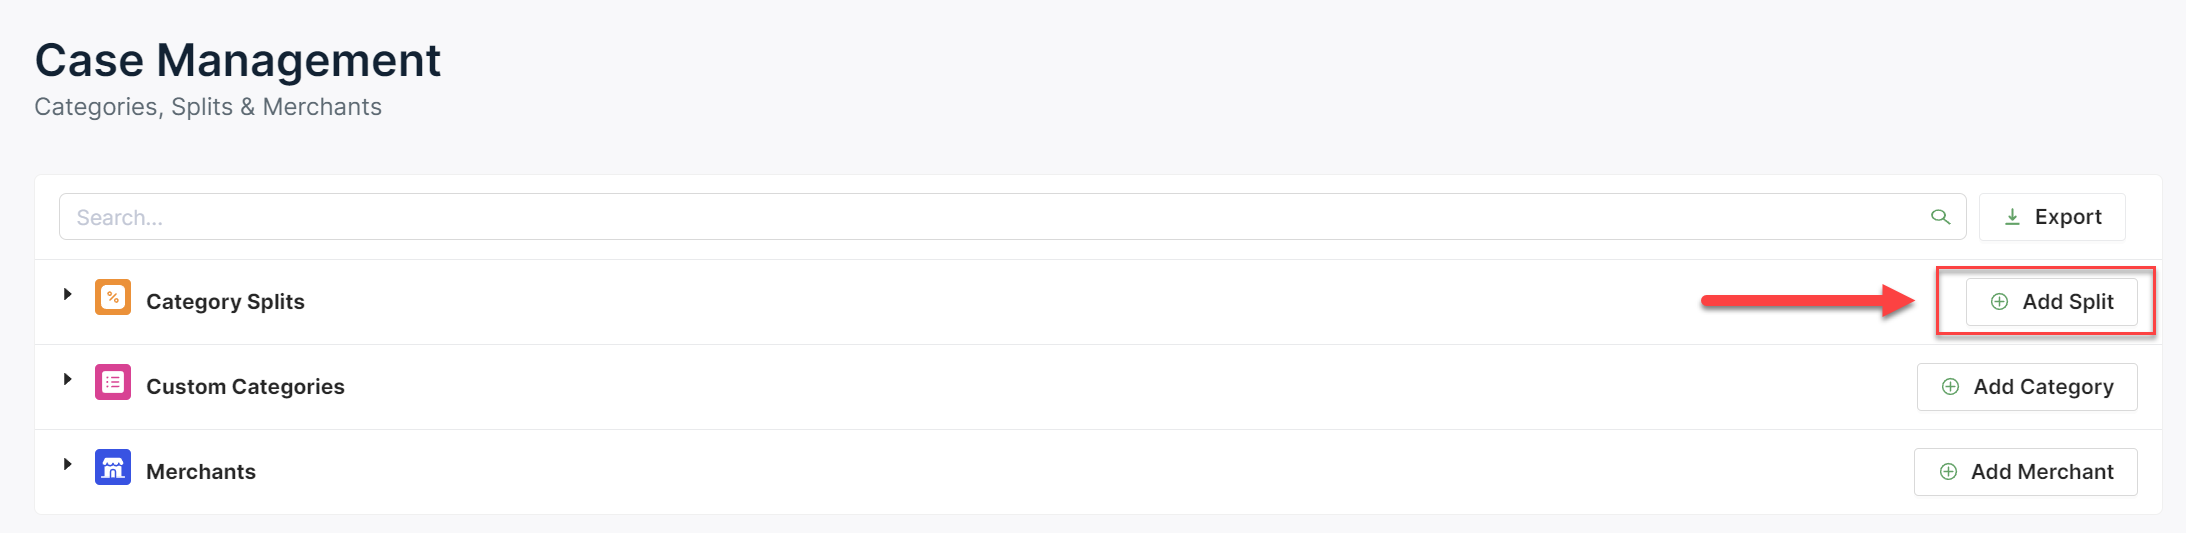Screen dimensions: 2186x533
Task: Click the magnifier icon in the search bar
Action: tap(1940, 217)
